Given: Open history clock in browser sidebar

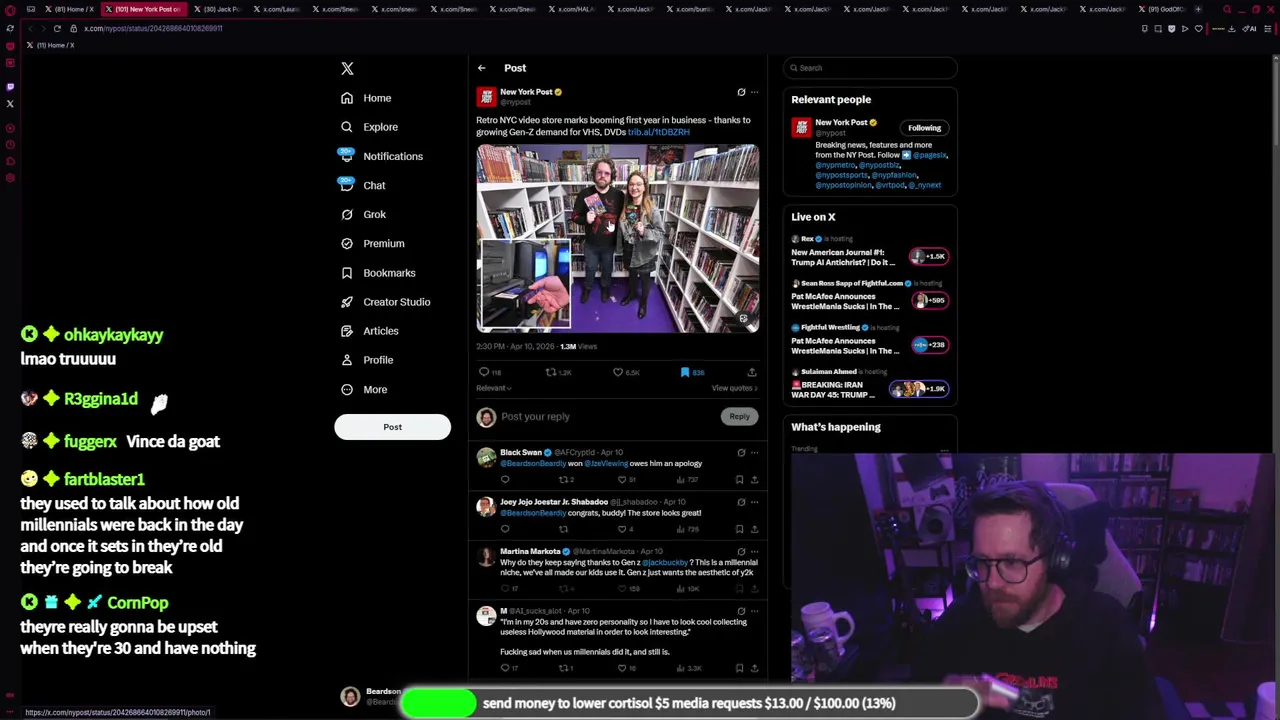Looking at the screenshot, I should tap(10, 145).
